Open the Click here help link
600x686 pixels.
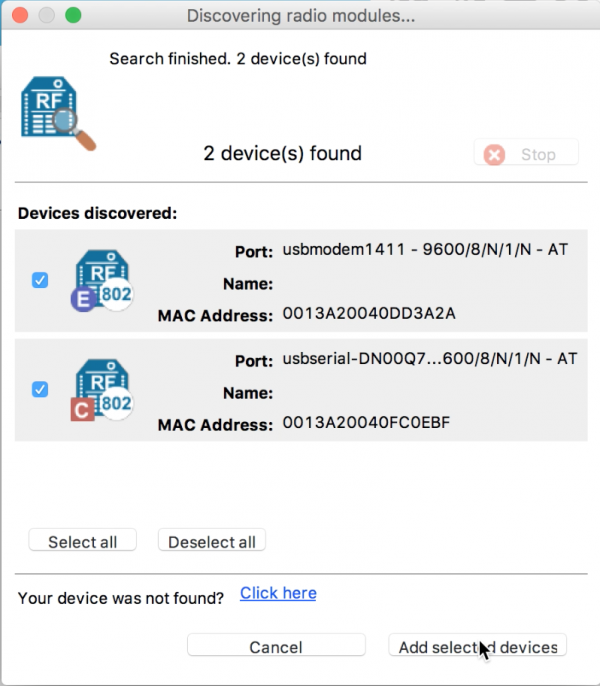[278, 593]
